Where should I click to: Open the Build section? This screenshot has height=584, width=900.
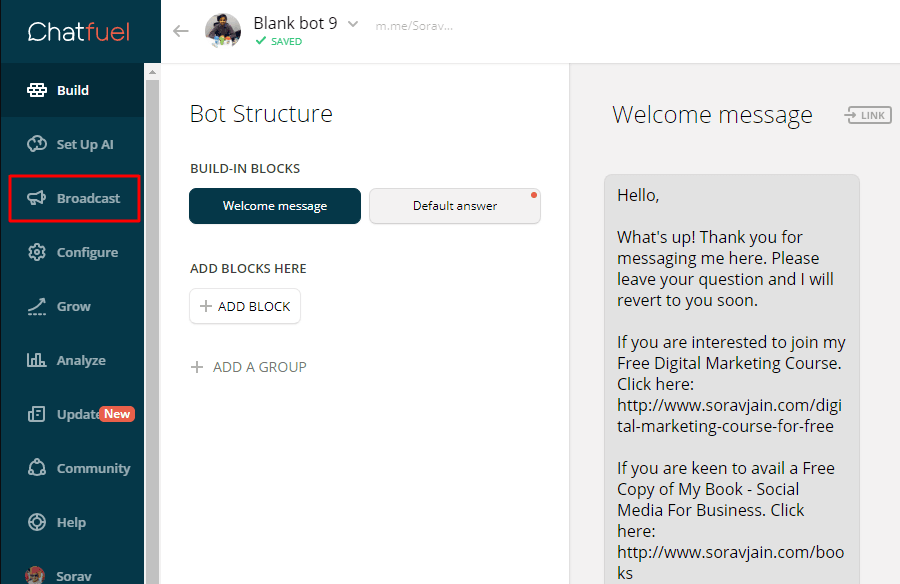coord(72,90)
